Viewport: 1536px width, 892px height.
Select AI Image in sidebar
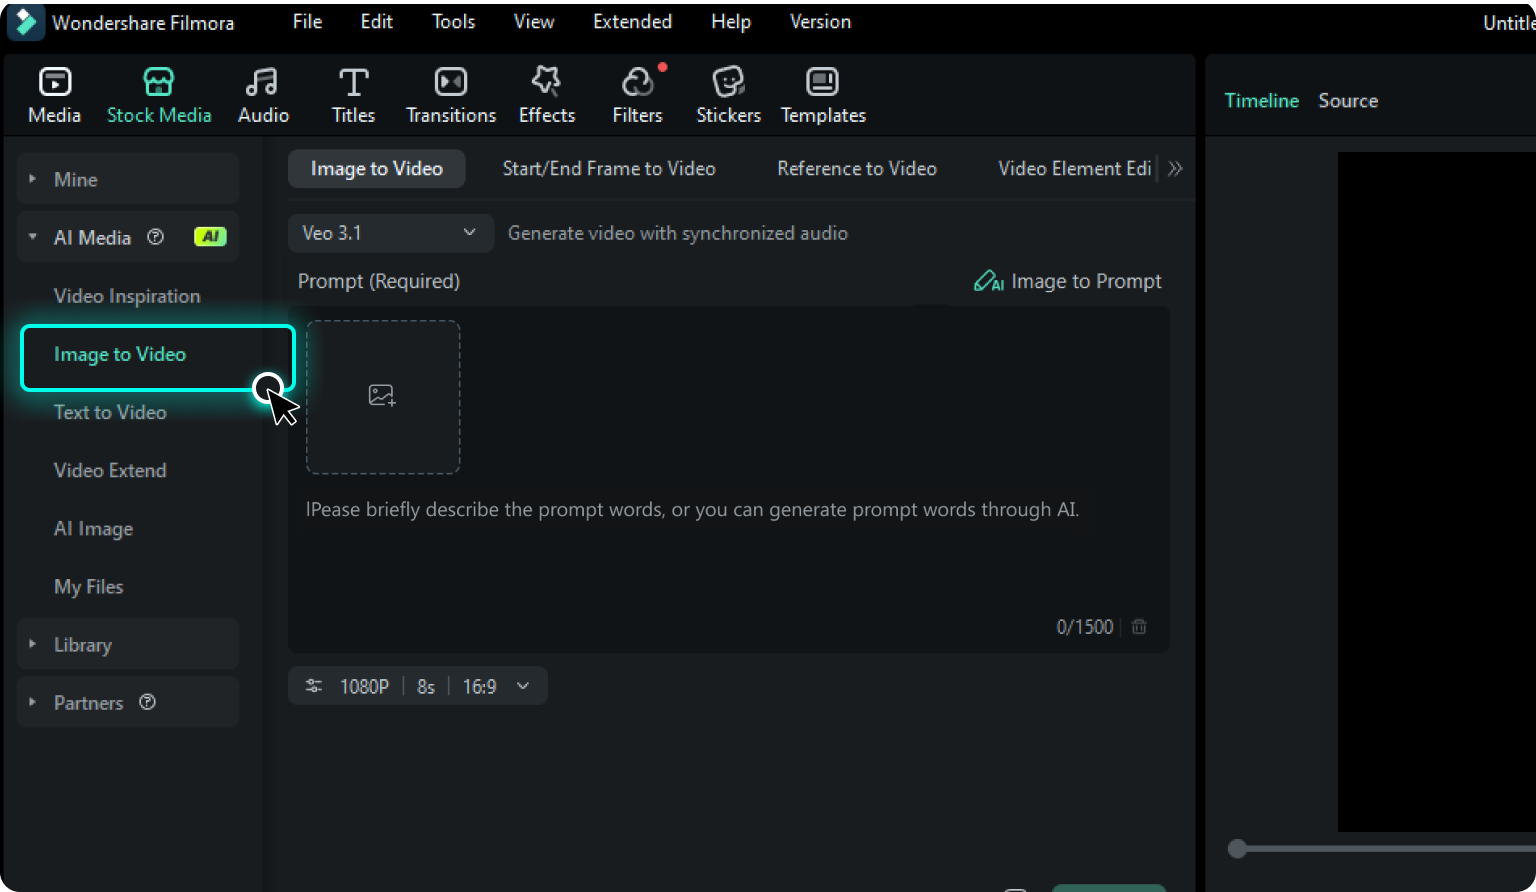click(93, 528)
